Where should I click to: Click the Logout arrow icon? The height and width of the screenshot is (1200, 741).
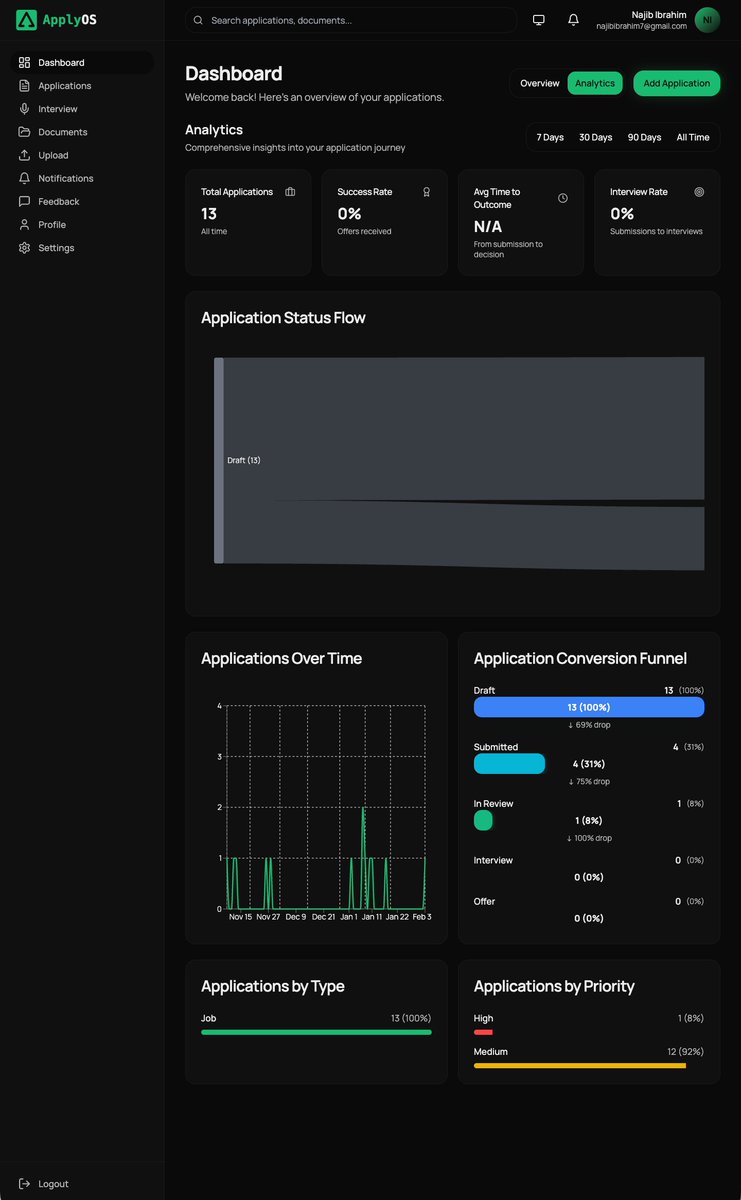click(x=25, y=1184)
